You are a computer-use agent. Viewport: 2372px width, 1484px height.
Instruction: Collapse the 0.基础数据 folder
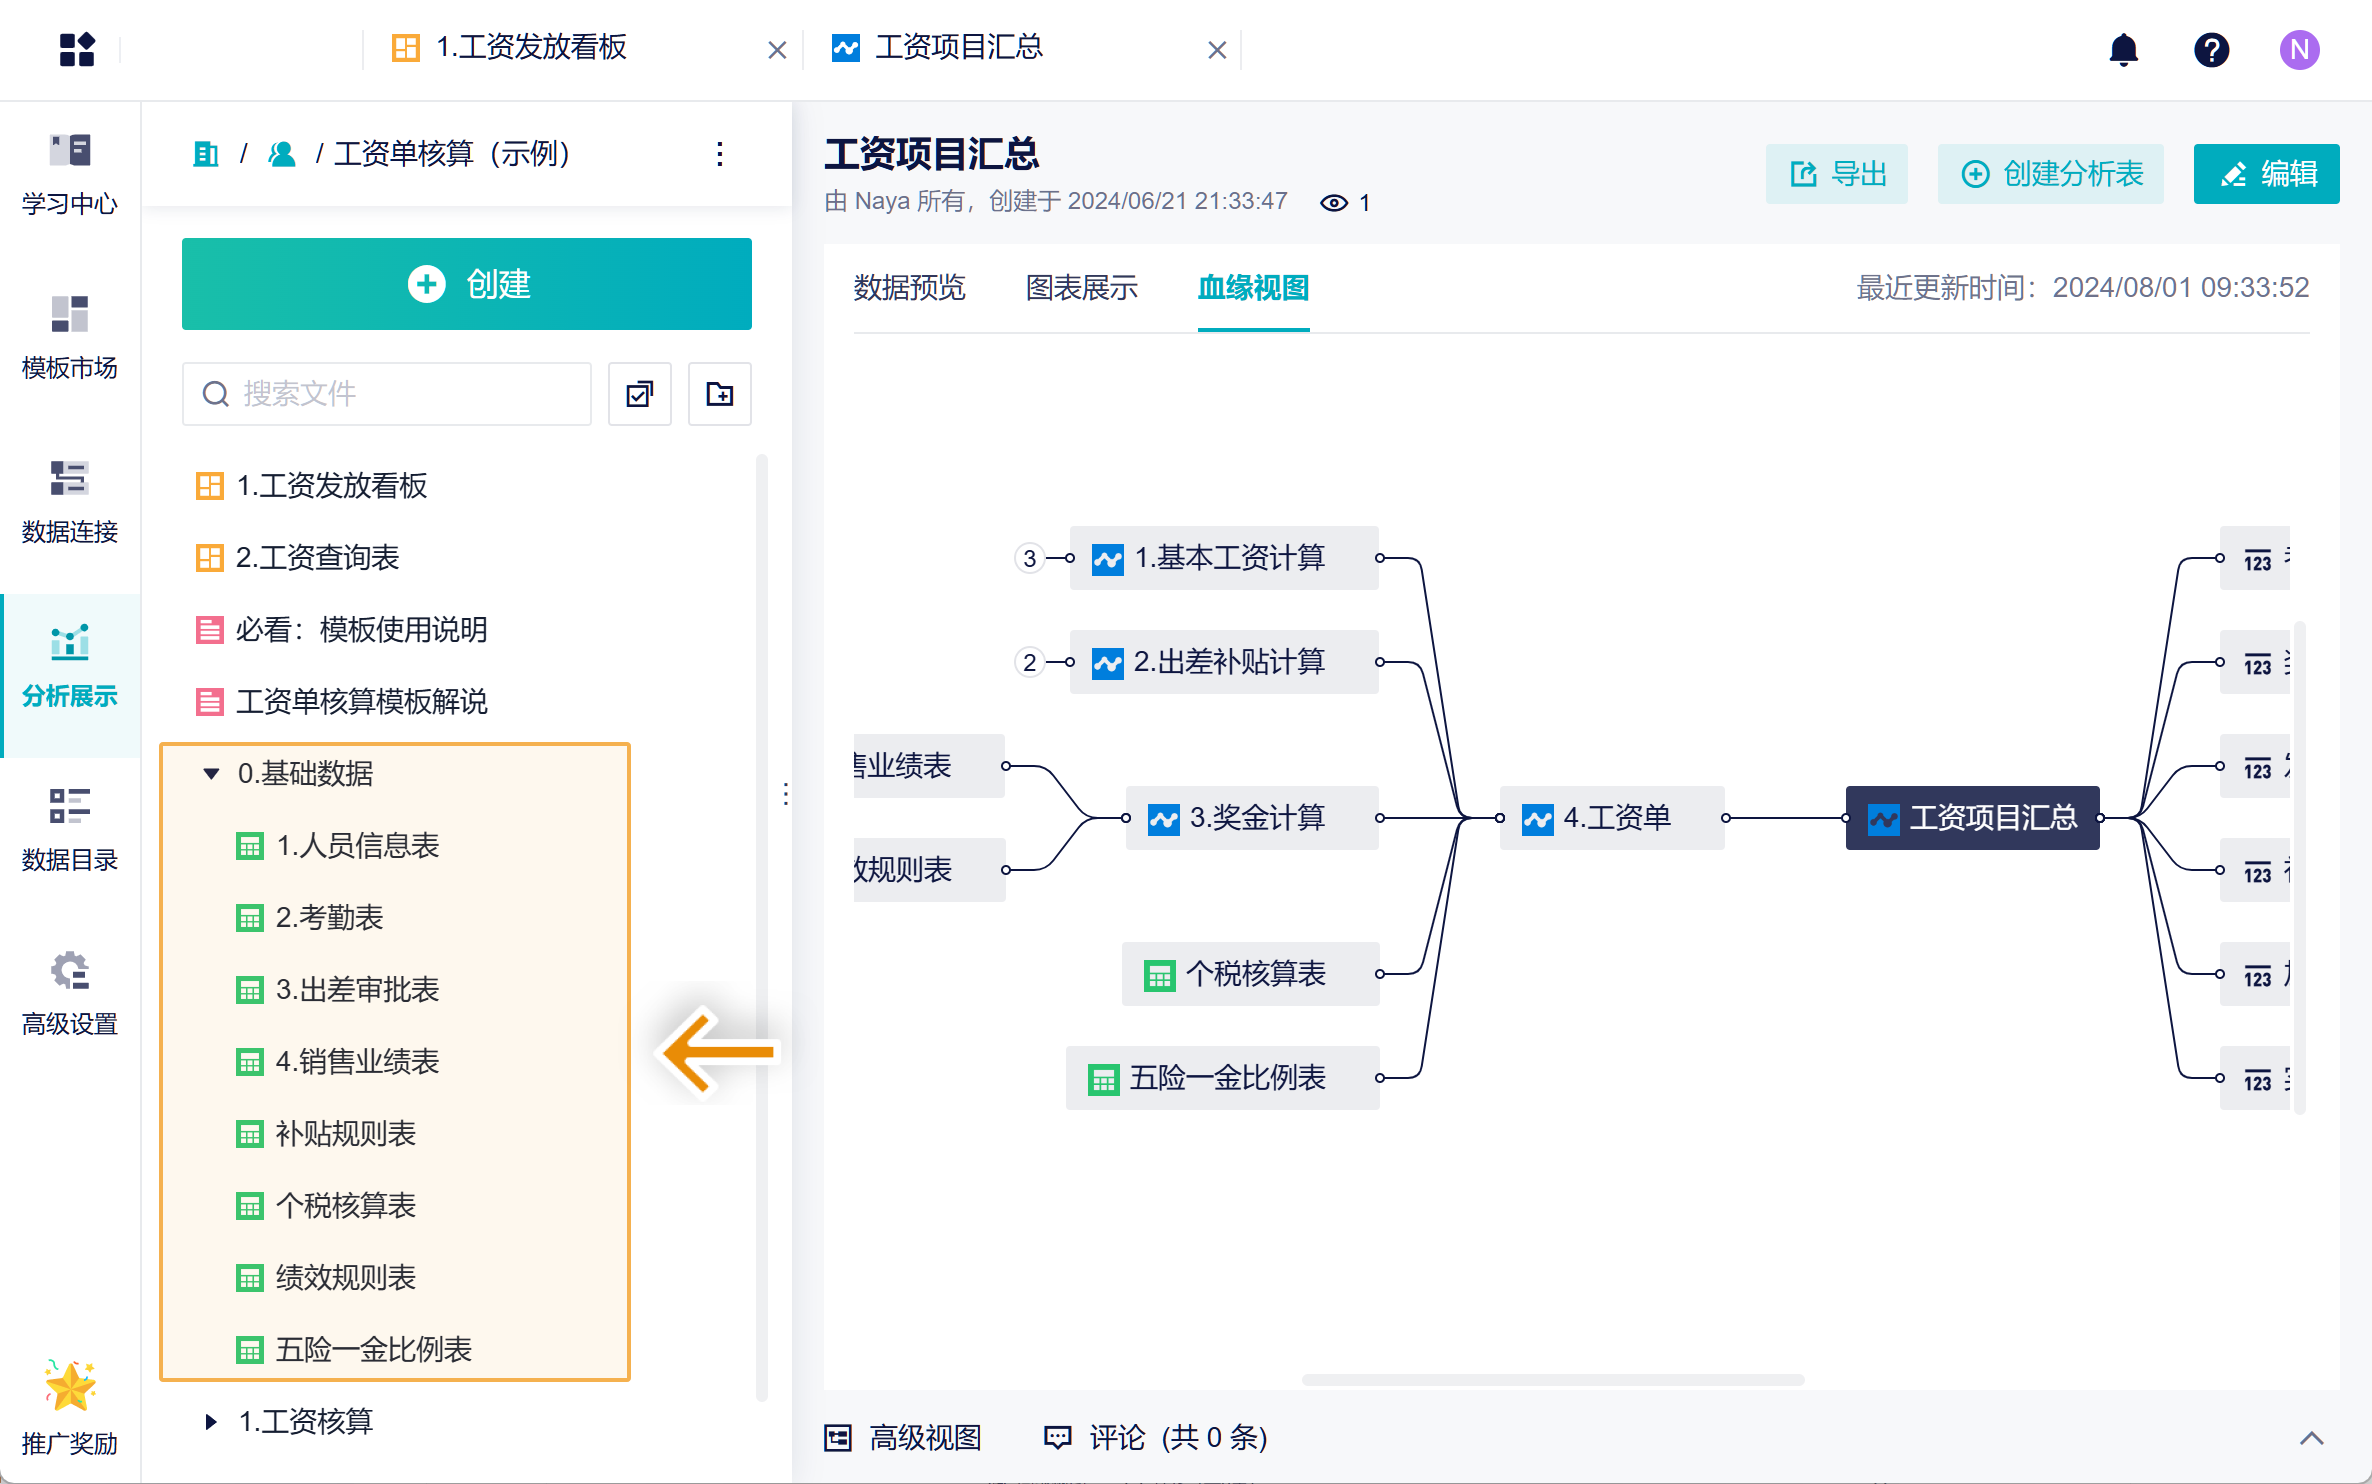coord(211,774)
